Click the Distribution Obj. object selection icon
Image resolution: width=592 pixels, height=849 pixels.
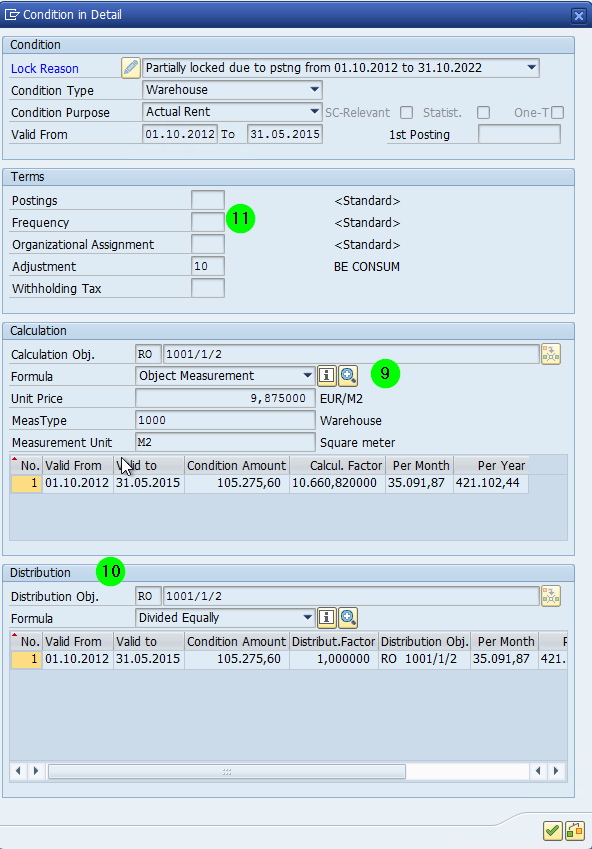551,596
